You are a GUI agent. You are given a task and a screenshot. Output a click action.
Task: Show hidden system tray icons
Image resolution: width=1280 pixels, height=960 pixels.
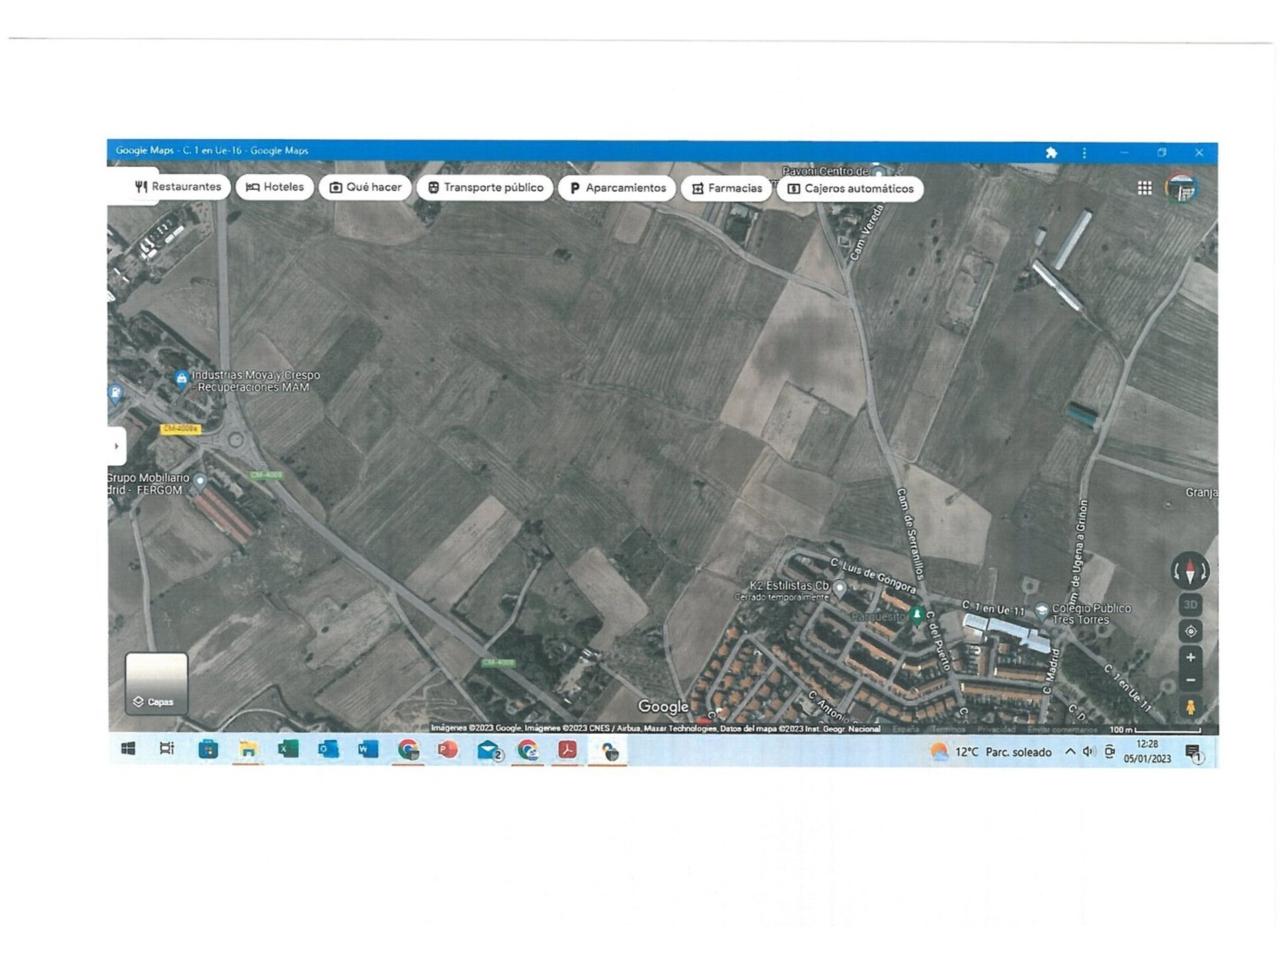point(1069,752)
